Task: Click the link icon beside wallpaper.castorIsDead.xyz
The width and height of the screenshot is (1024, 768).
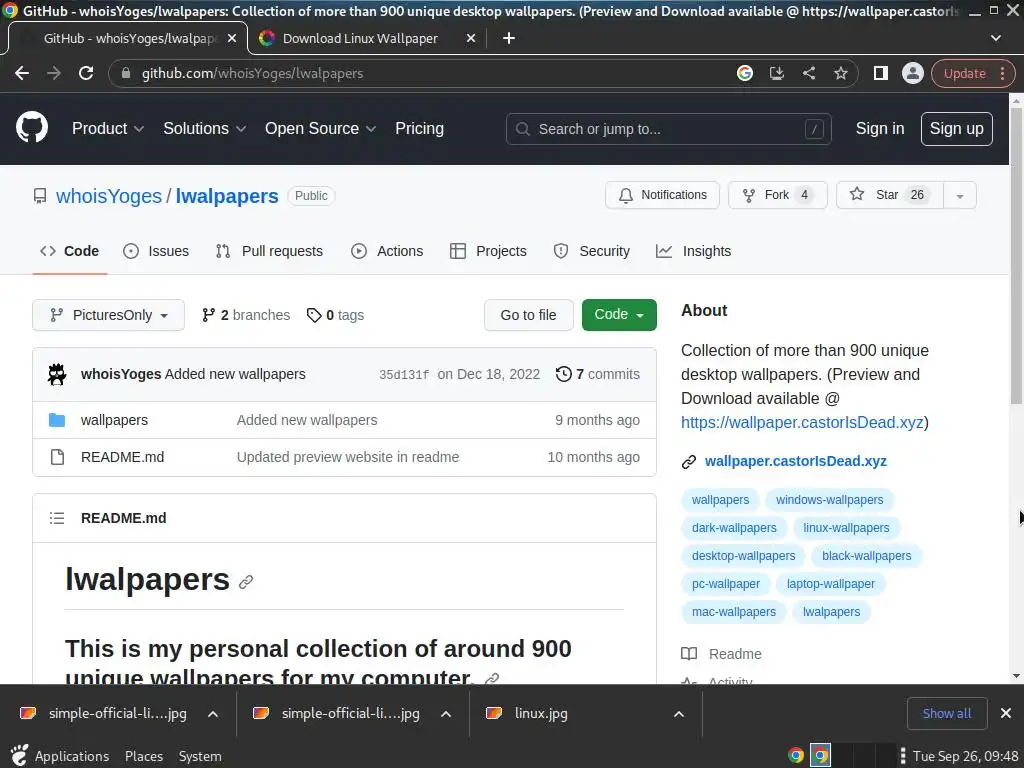Action: (x=689, y=462)
